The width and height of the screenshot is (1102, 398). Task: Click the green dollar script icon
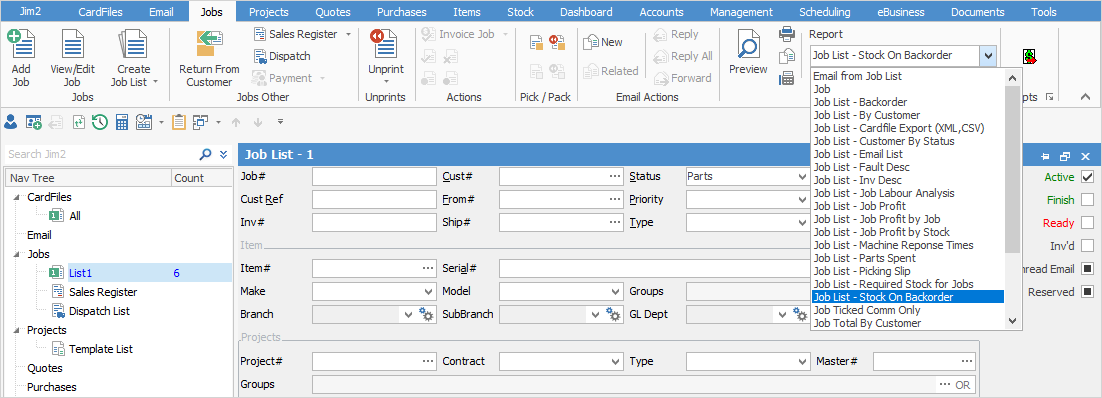click(1031, 56)
